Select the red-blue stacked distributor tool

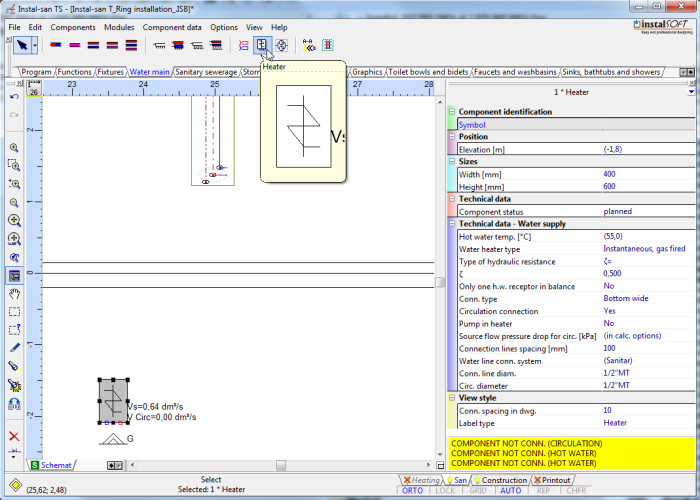pos(216,45)
